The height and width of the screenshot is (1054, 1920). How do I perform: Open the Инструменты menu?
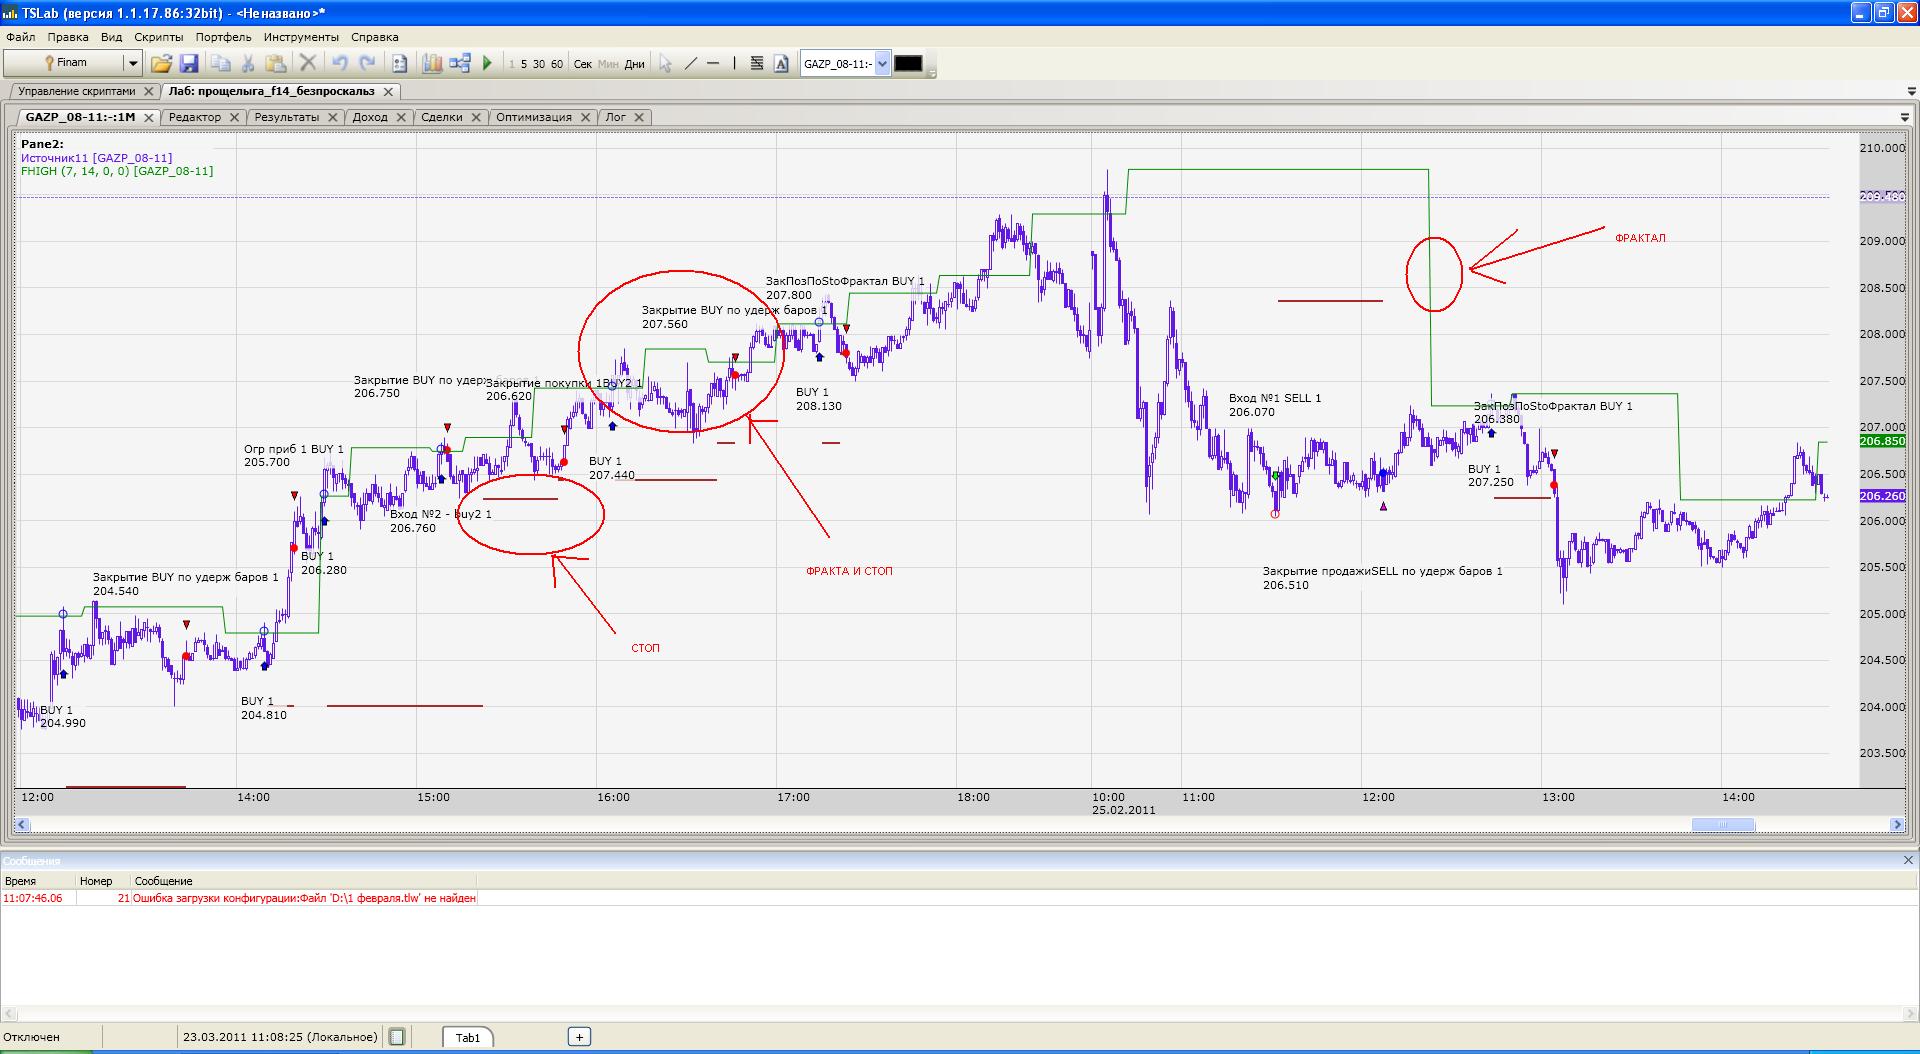301,37
